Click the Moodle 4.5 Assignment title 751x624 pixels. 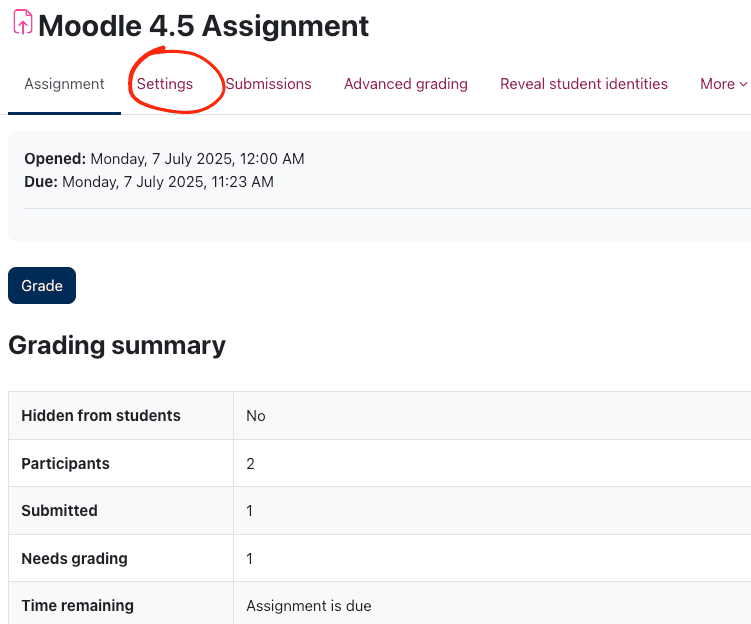click(x=203, y=26)
